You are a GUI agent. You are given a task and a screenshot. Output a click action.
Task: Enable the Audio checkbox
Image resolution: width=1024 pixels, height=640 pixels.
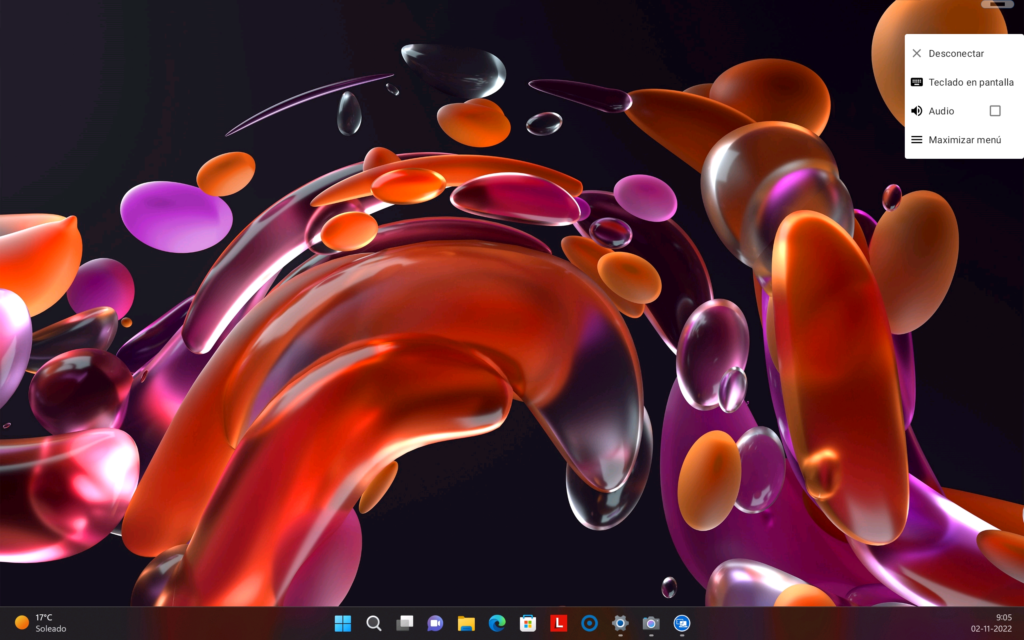pyautogui.click(x=995, y=111)
